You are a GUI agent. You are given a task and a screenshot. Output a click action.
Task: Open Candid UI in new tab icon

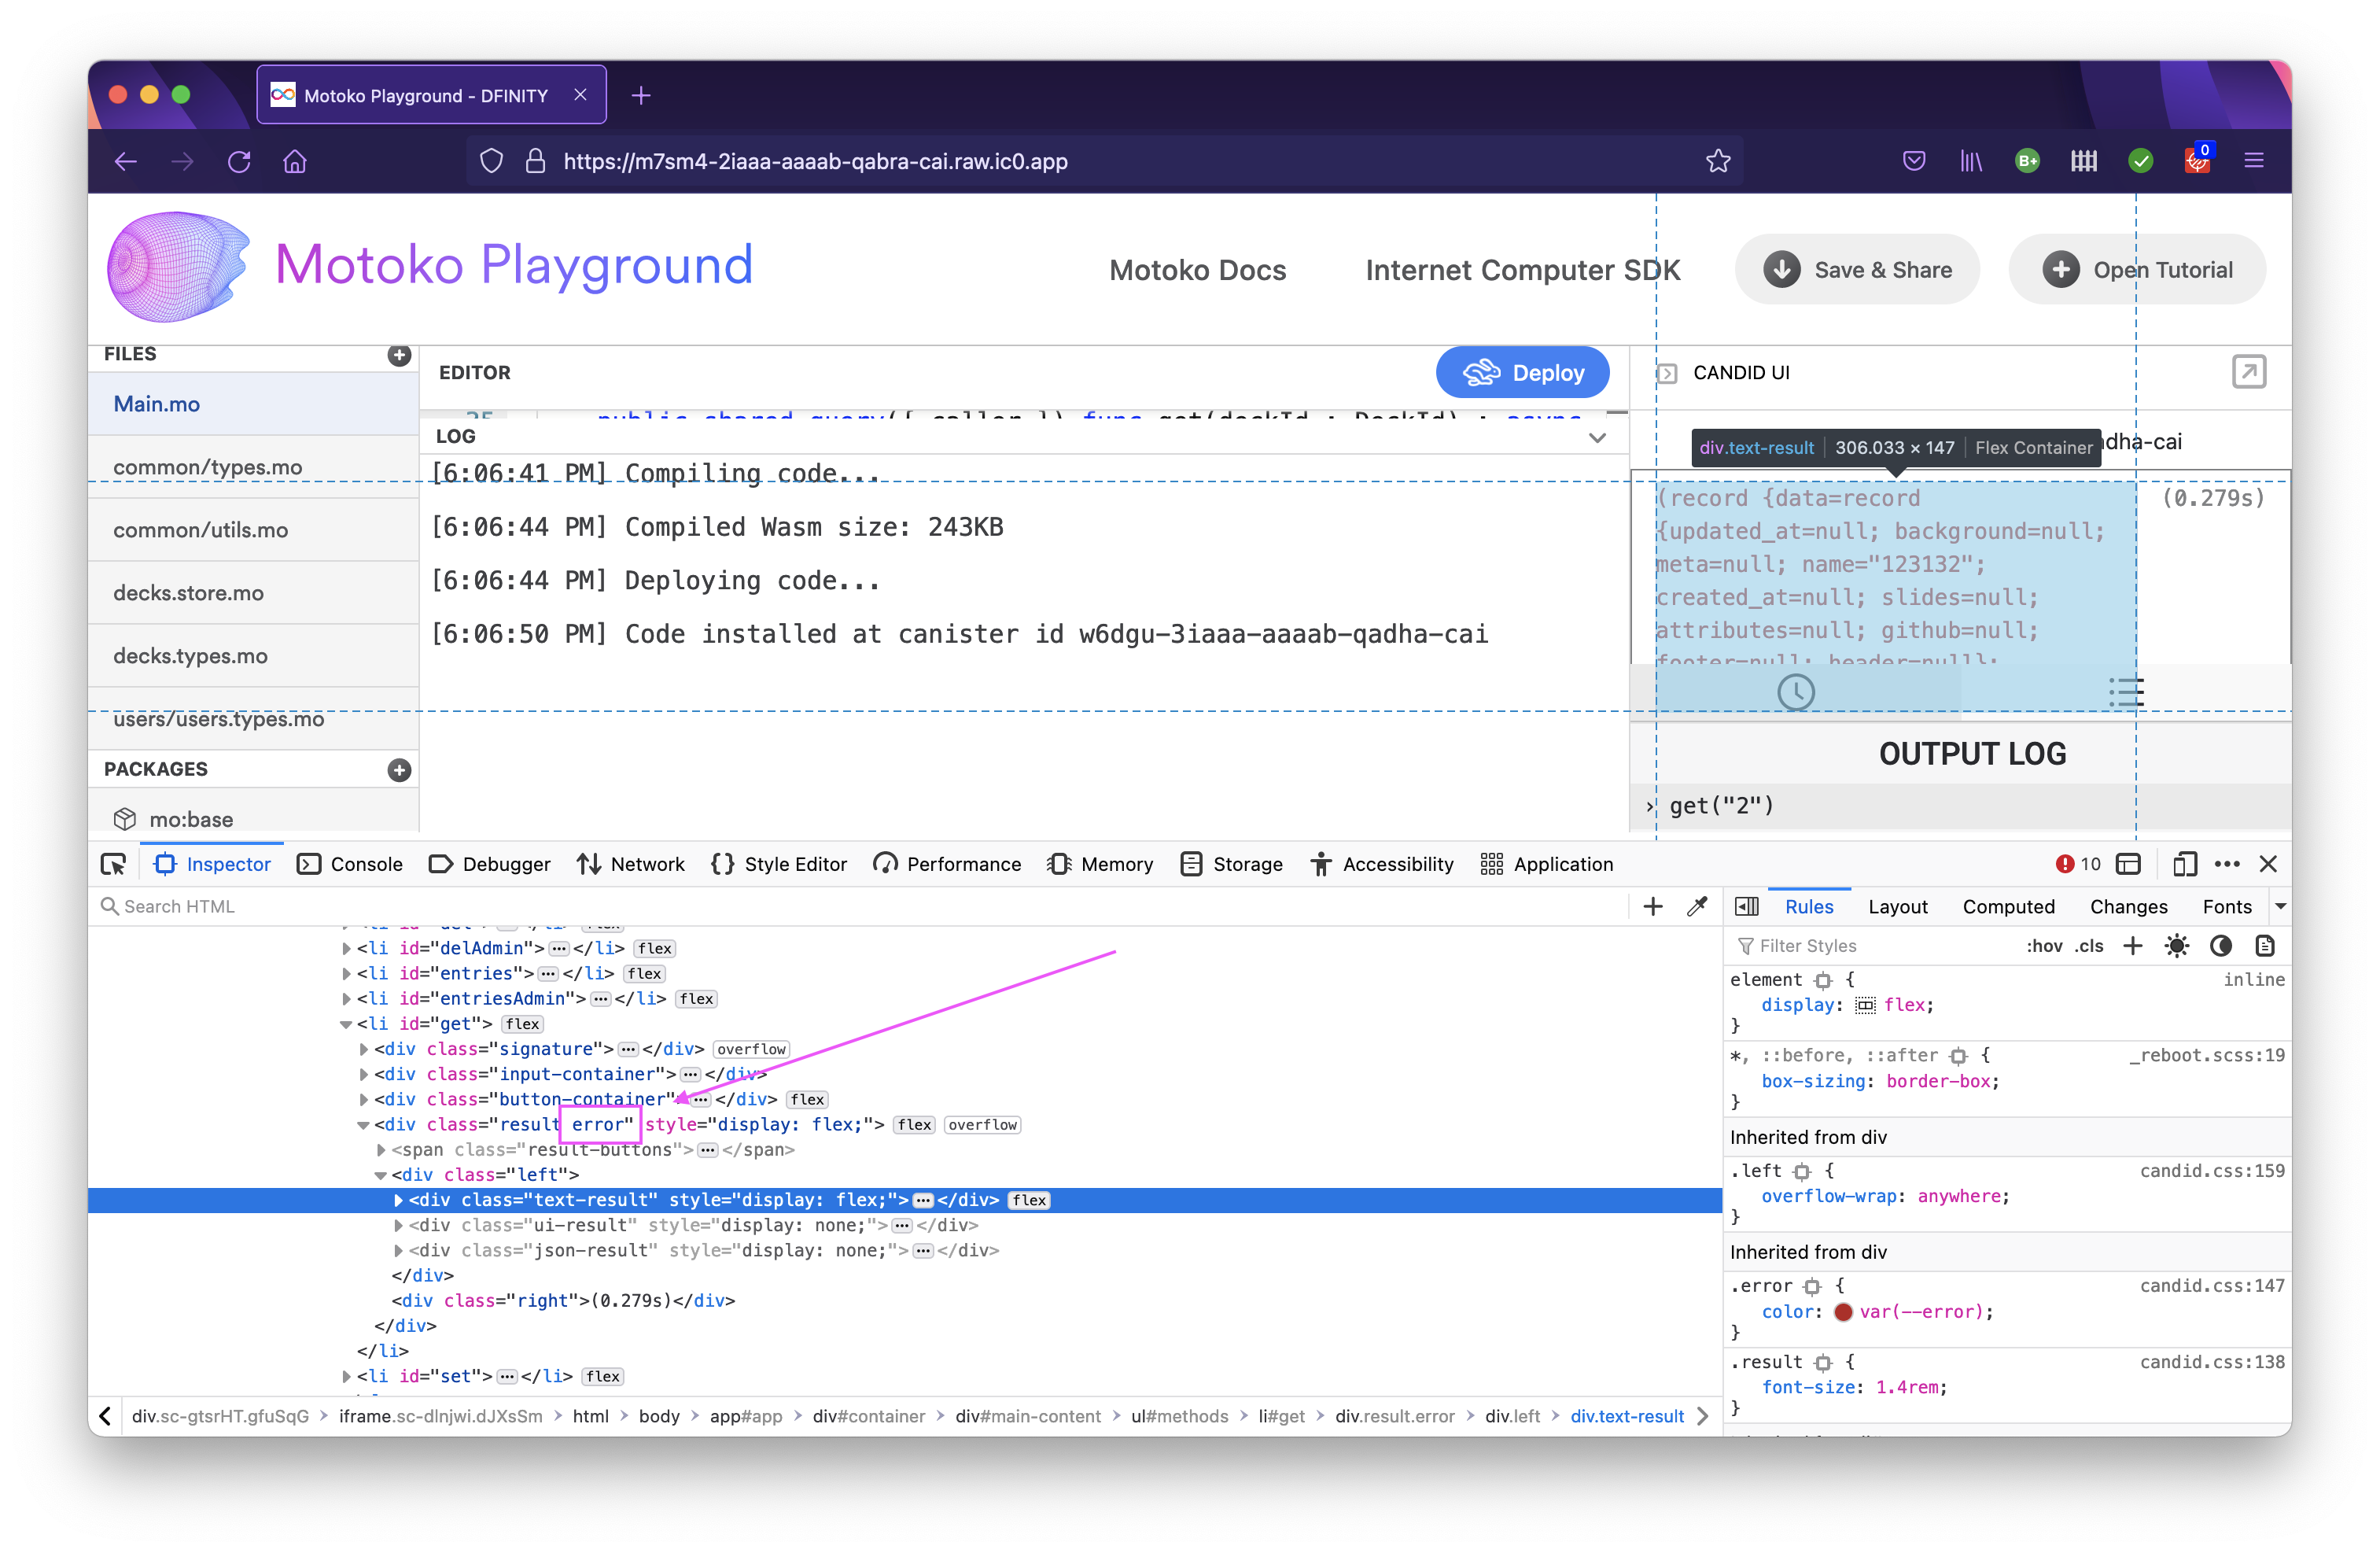coord(2249,372)
